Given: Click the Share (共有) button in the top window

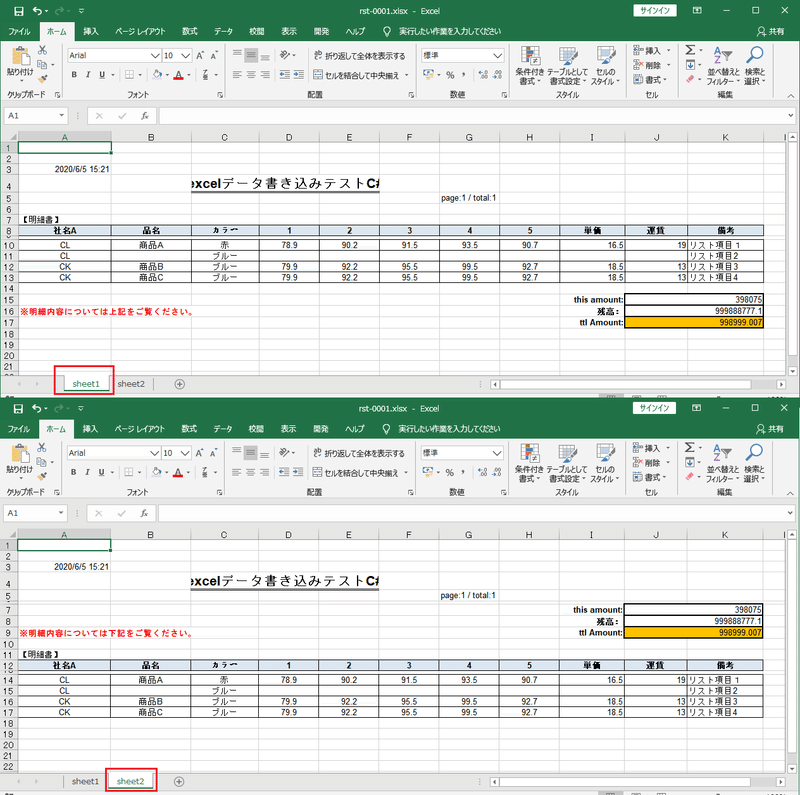Looking at the screenshot, I should coord(770,31).
